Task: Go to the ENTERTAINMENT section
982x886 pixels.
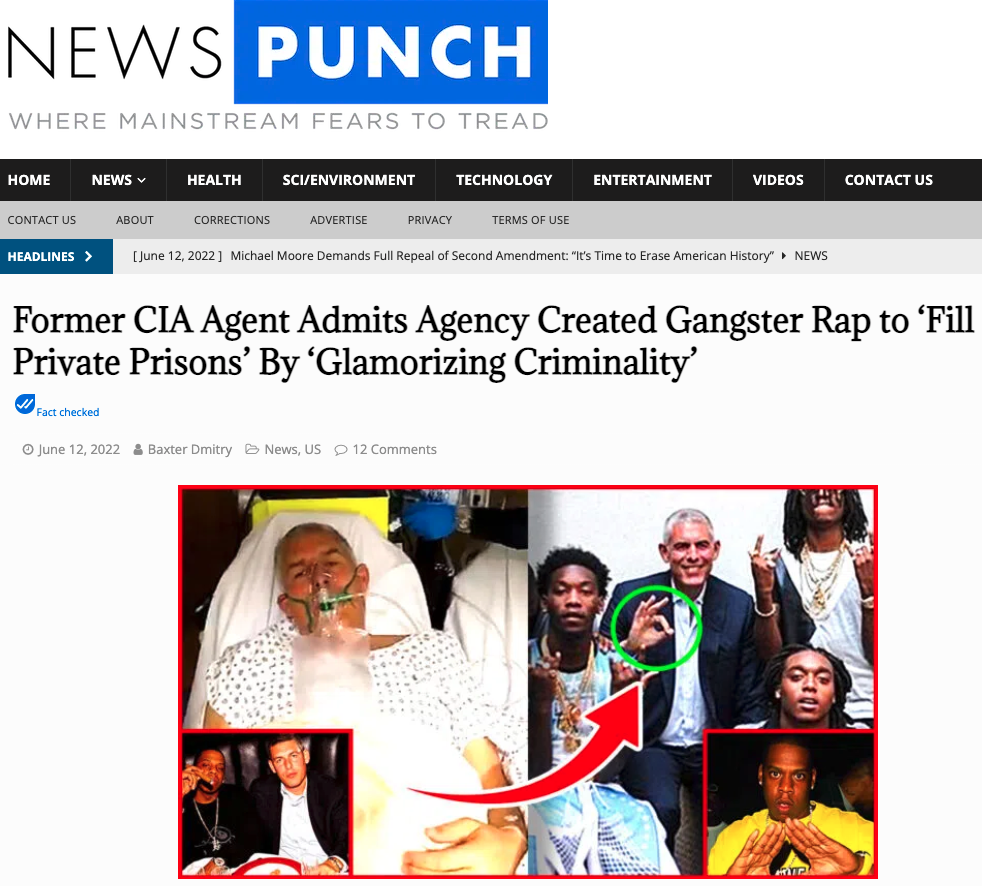Action: 652,180
